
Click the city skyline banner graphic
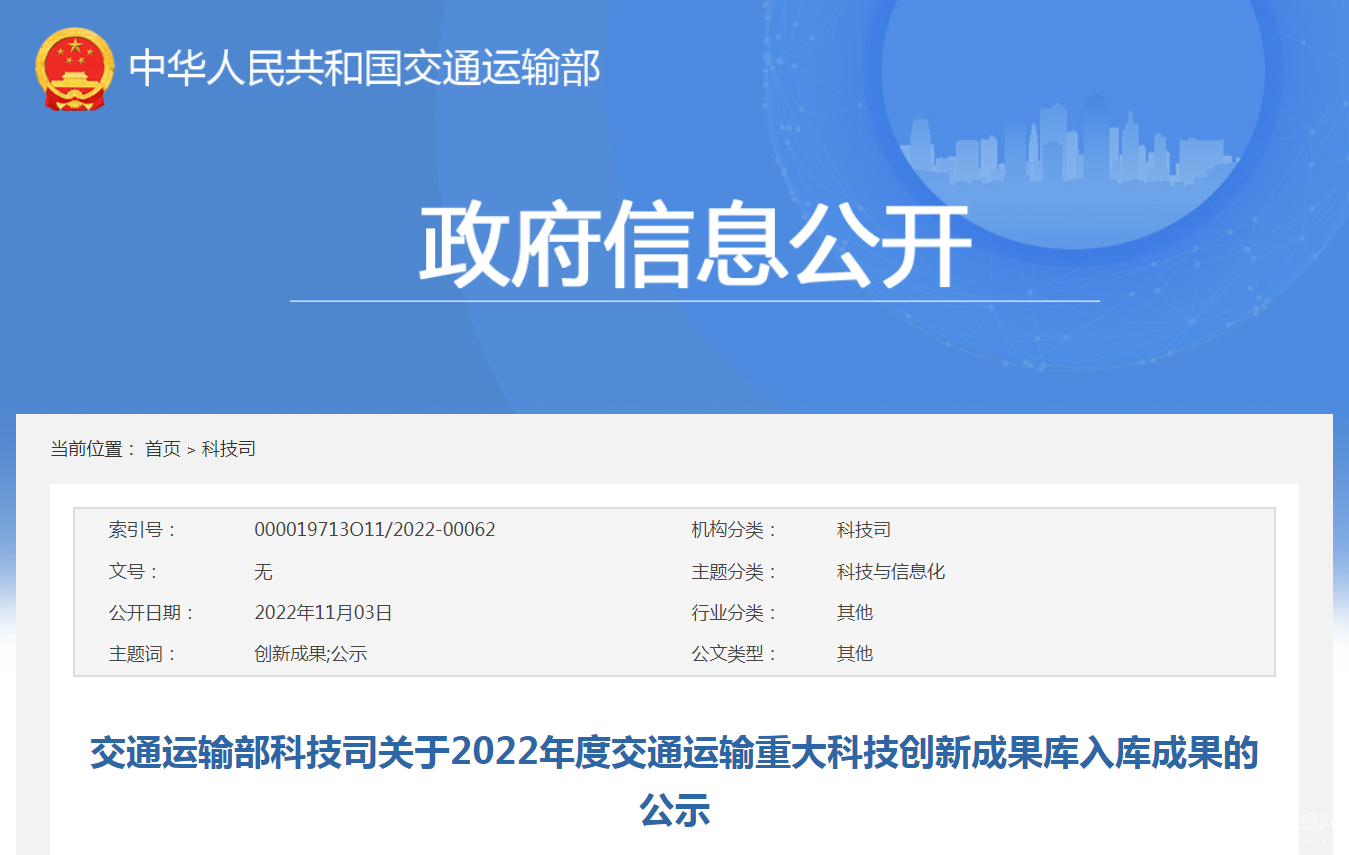1068,142
